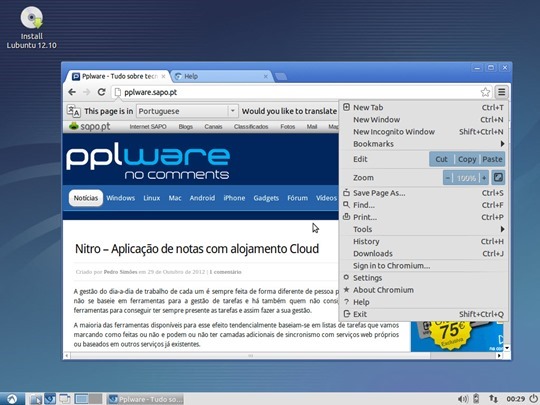Open the Install Lubuntu 12.10 desktop icon

31,28
